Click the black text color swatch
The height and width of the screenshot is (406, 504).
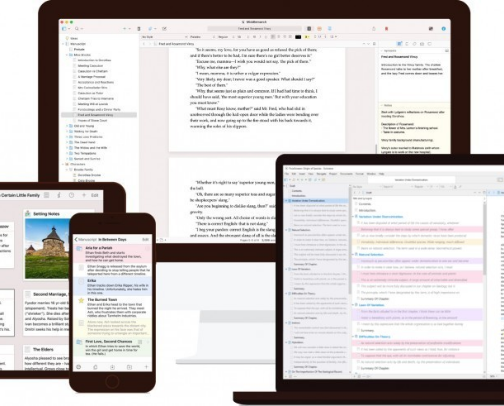click(298, 37)
